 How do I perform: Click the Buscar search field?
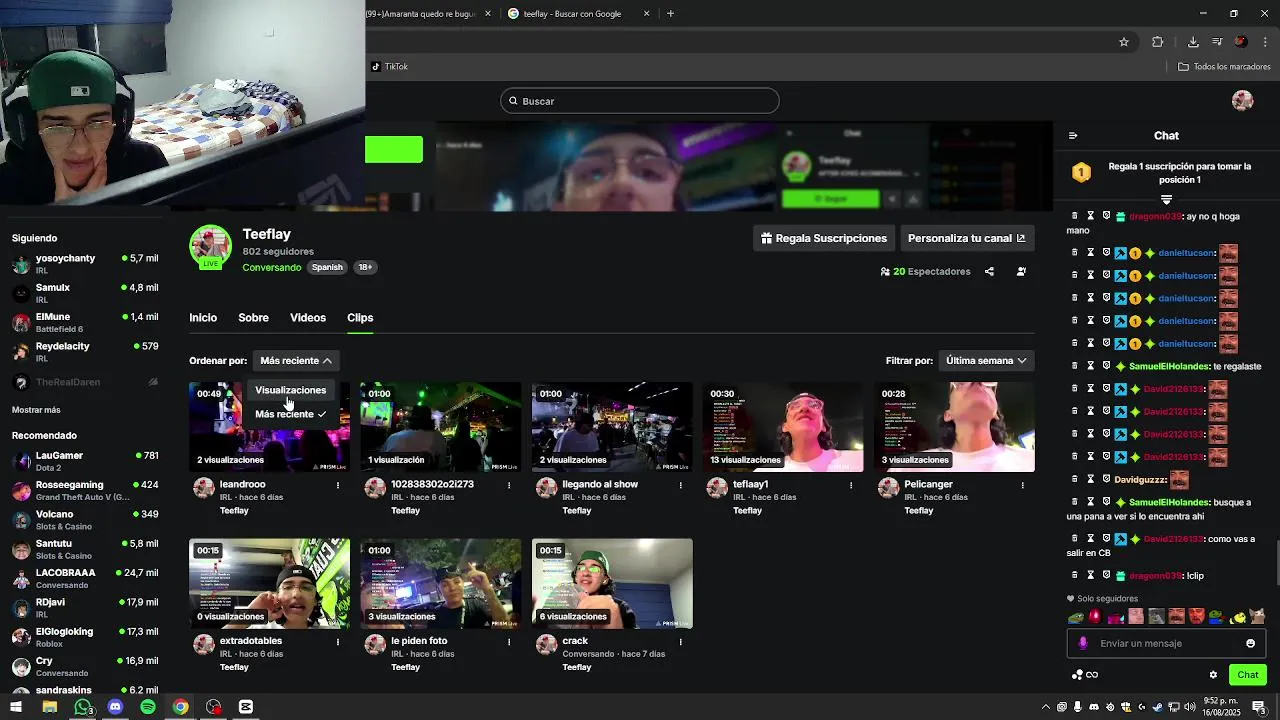pos(640,101)
